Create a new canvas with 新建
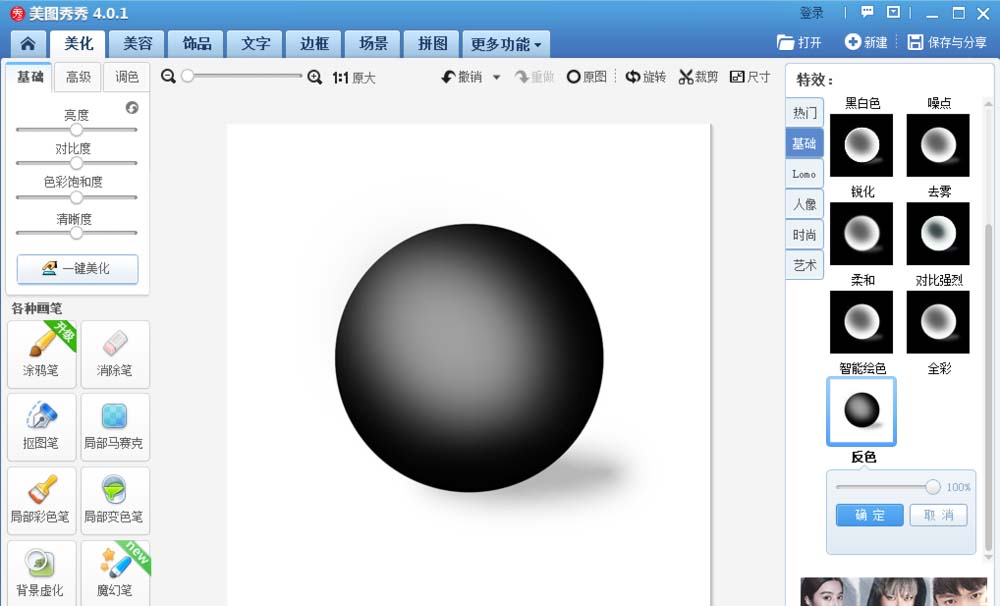This screenshot has height=606, width=1000. click(x=866, y=42)
